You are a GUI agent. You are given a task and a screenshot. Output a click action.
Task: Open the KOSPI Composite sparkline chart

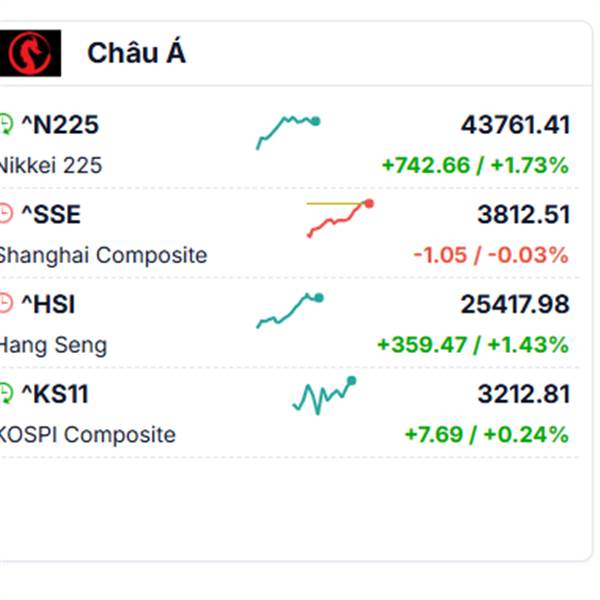coord(324,396)
